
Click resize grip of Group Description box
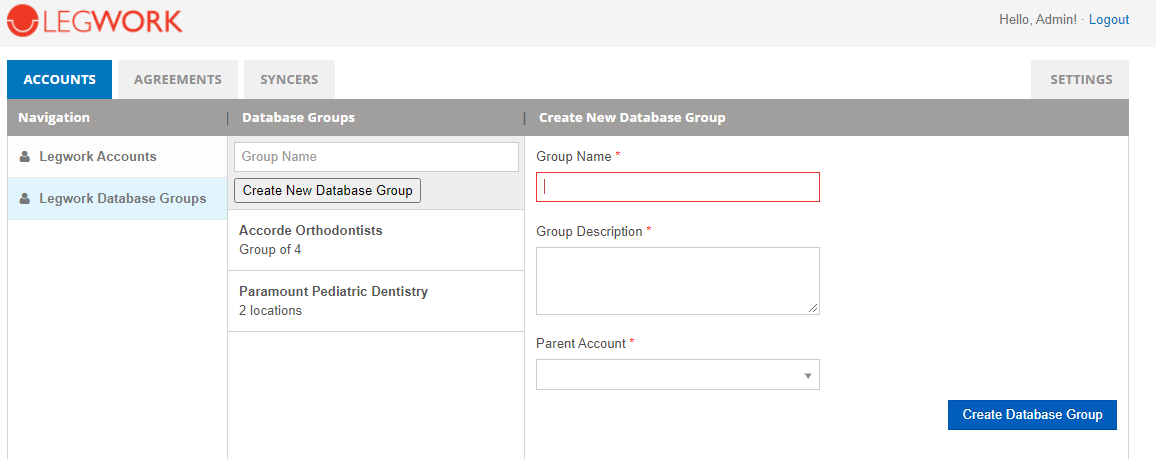pos(813,308)
